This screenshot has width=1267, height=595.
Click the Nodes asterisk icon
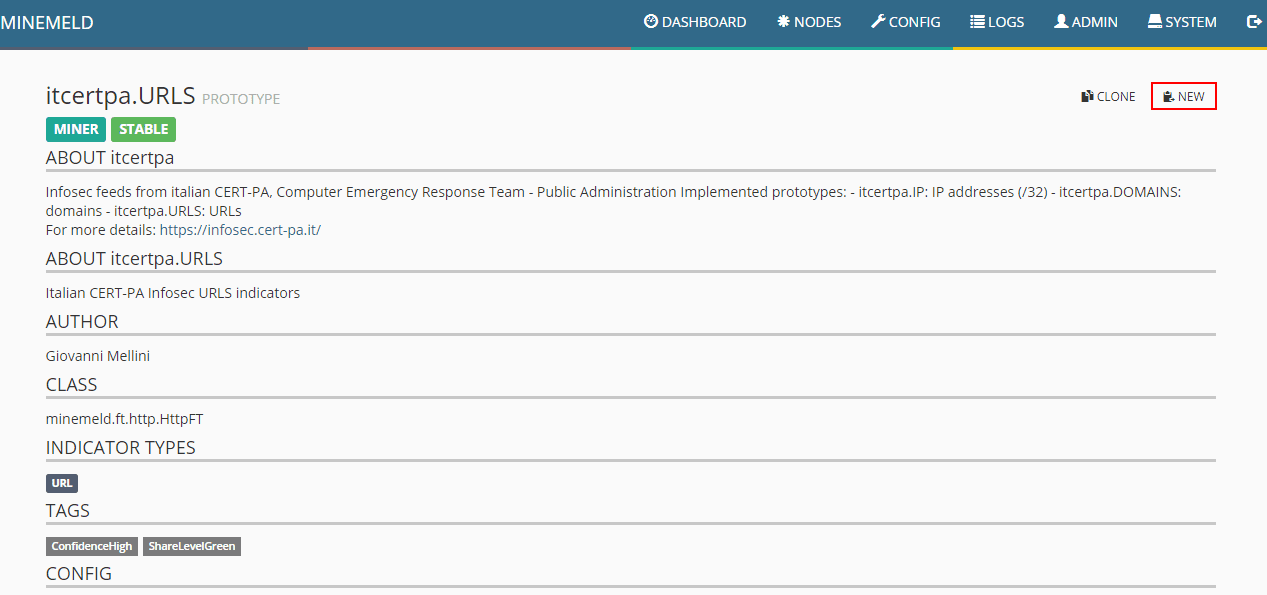(783, 22)
